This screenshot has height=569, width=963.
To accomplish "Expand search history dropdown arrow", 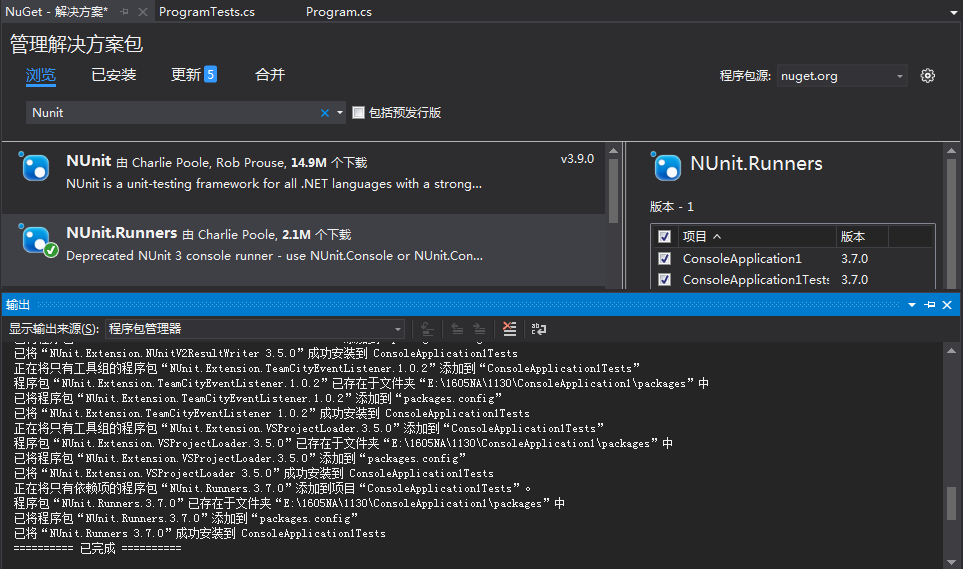I will [x=340, y=112].
